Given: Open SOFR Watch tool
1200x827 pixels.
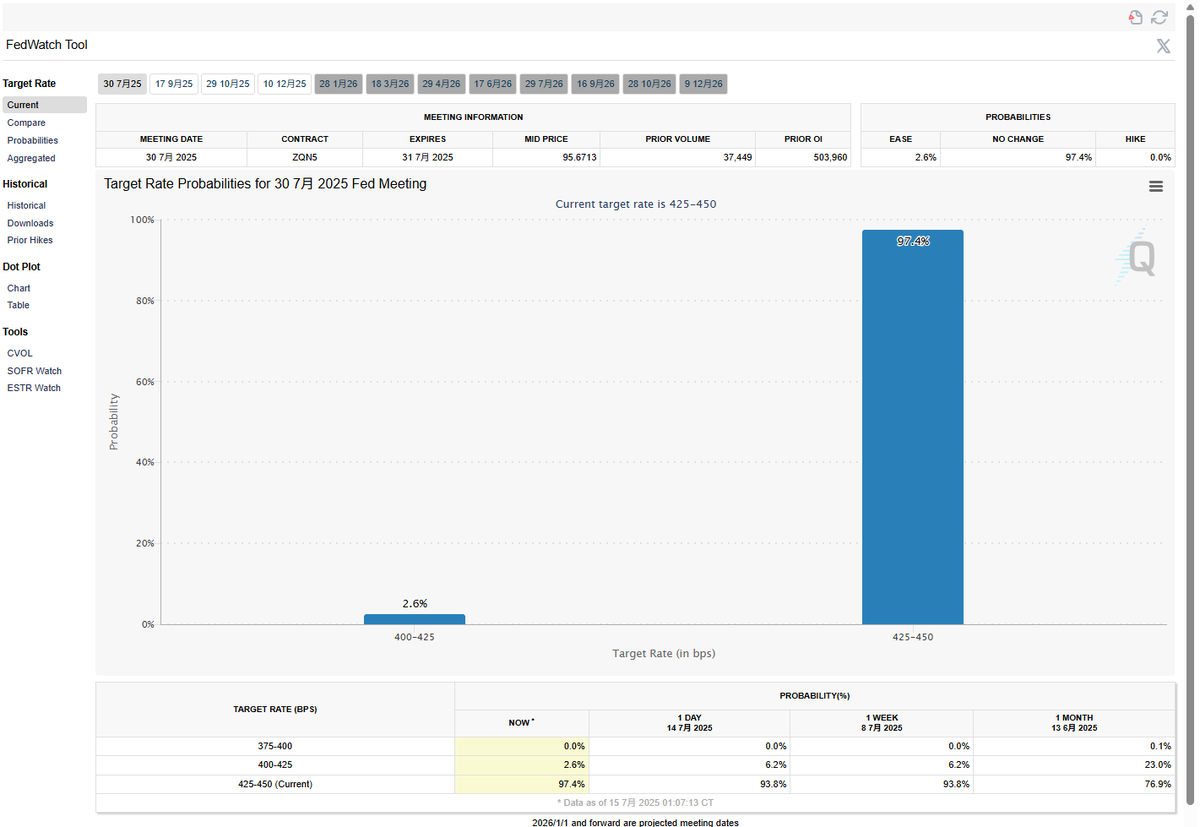Looking at the screenshot, I should [x=34, y=371].
